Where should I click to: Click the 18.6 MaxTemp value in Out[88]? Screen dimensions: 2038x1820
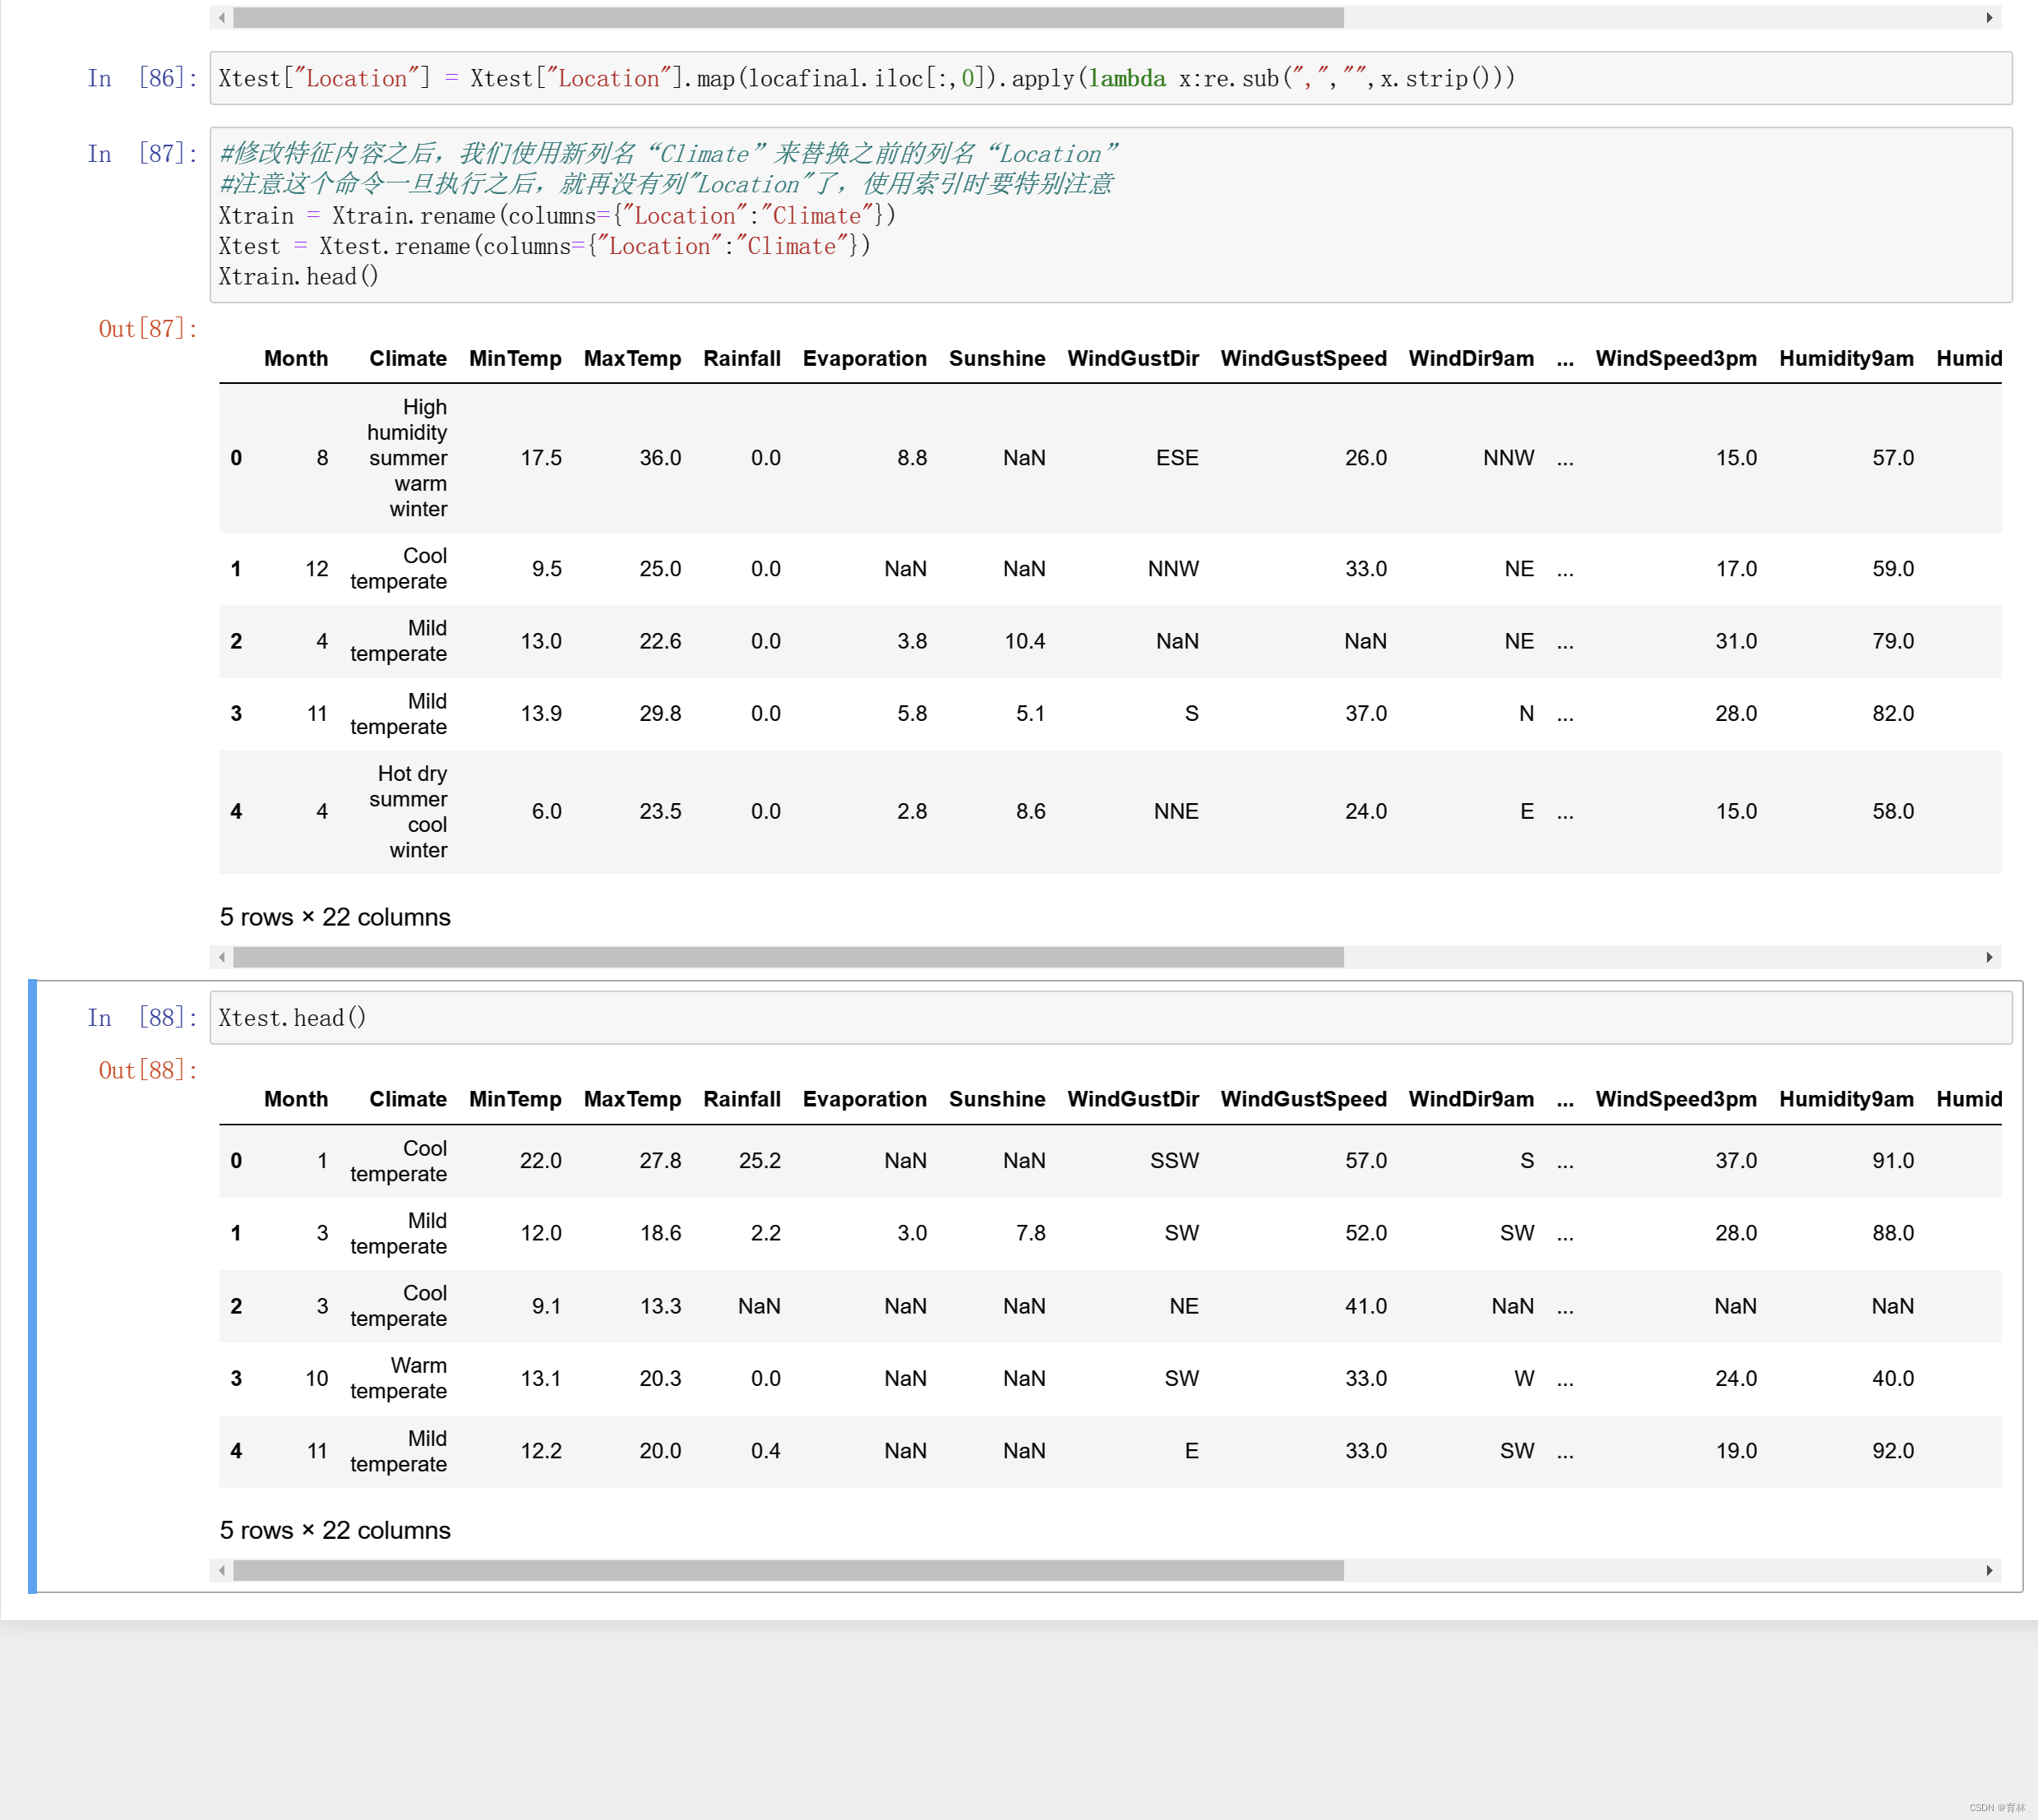click(x=660, y=1233)
